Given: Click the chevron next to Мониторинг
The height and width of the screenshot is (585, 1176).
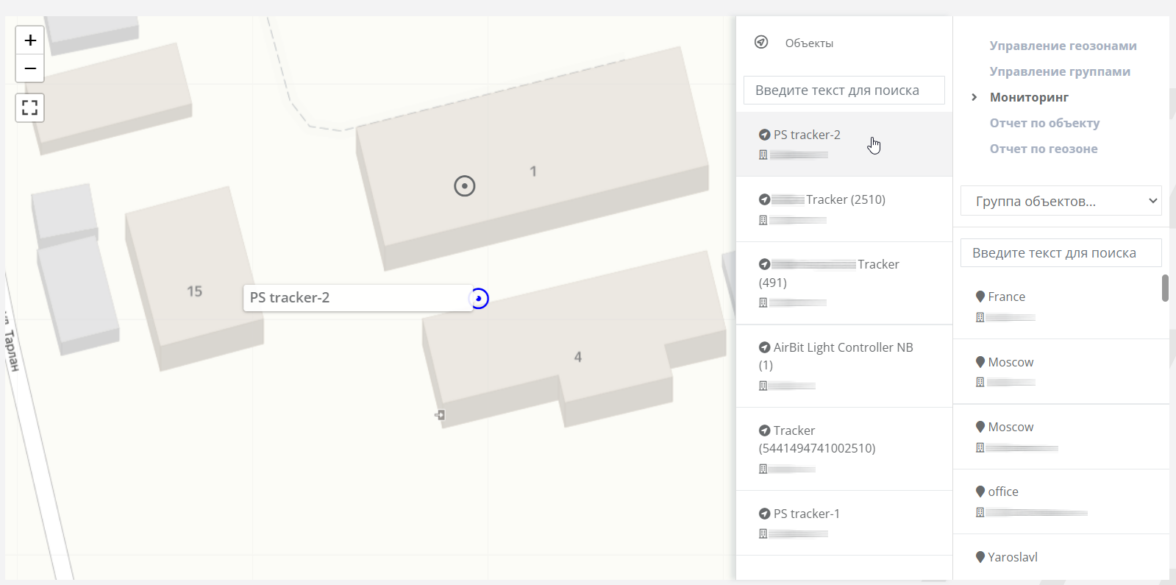Looking at the screenshot, I should tap(974, 97).
